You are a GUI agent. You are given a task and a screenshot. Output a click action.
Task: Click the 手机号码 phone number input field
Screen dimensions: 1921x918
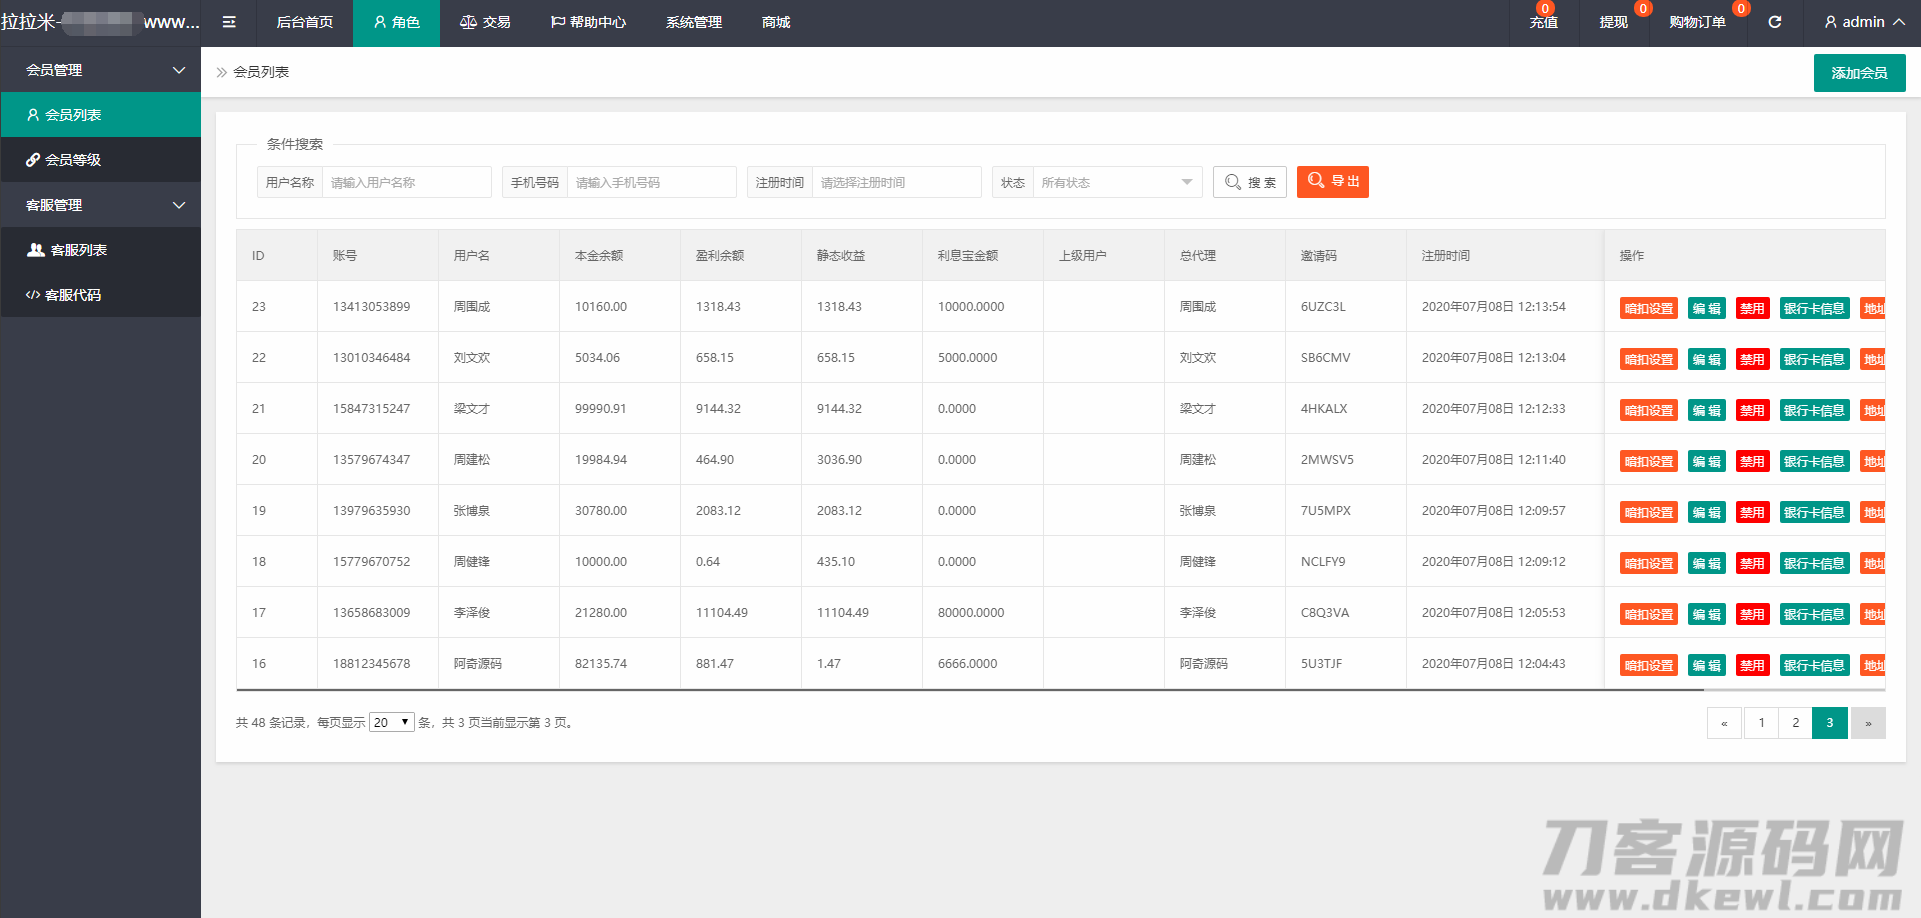651,182
